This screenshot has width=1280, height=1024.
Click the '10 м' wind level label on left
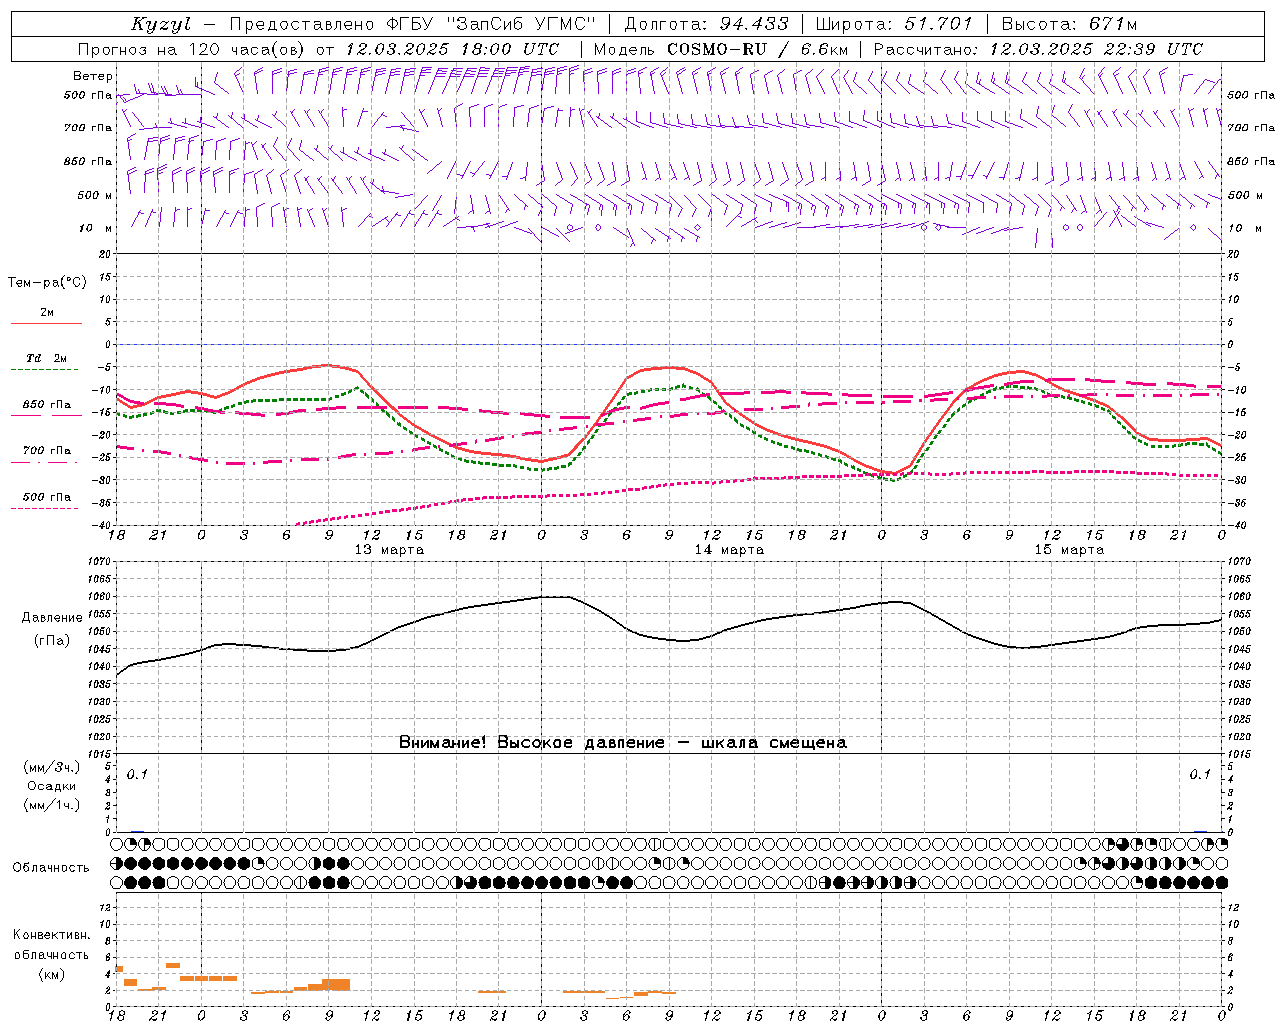[x=96, y=229]
